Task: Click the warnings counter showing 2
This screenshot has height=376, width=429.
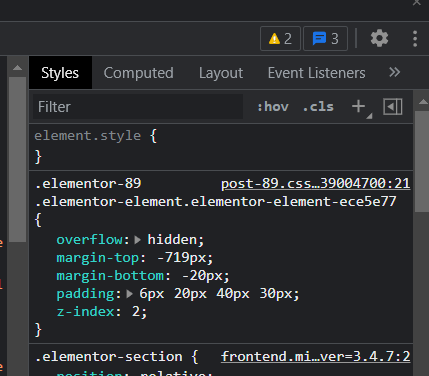Action: [x=280, y=39]
